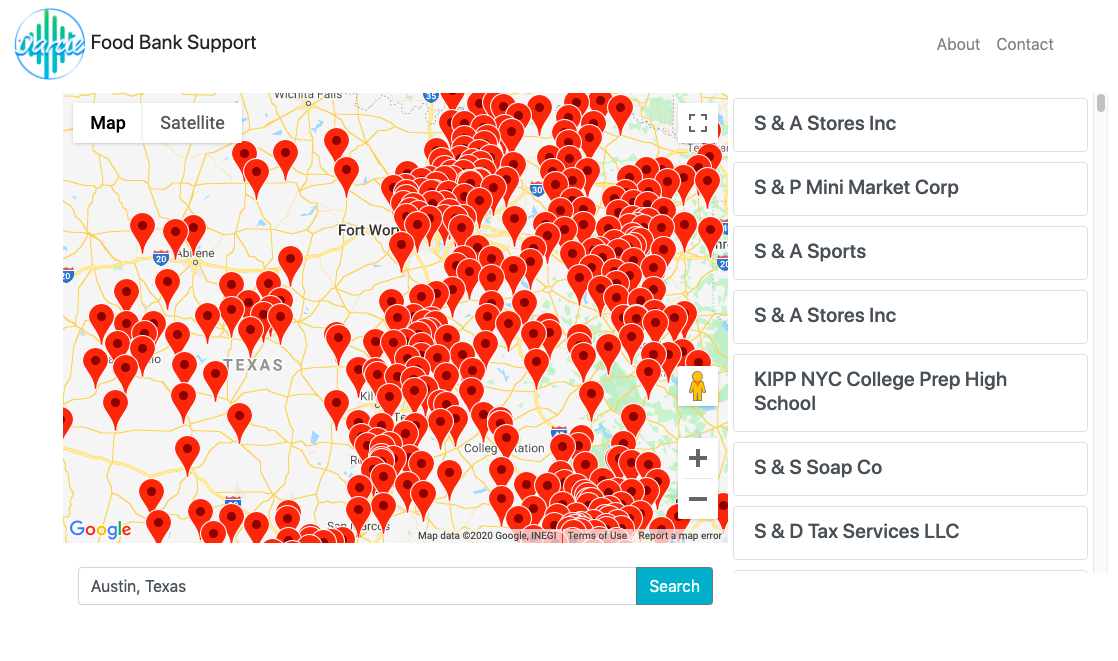
Task: Select S & A Stores Inc below S & A Sports
Action: click(x=910, y=317)
